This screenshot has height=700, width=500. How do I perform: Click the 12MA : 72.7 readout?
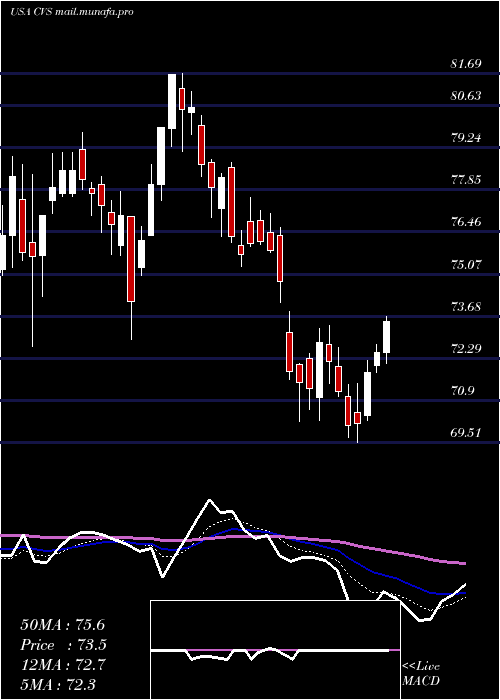click(63, 665)
